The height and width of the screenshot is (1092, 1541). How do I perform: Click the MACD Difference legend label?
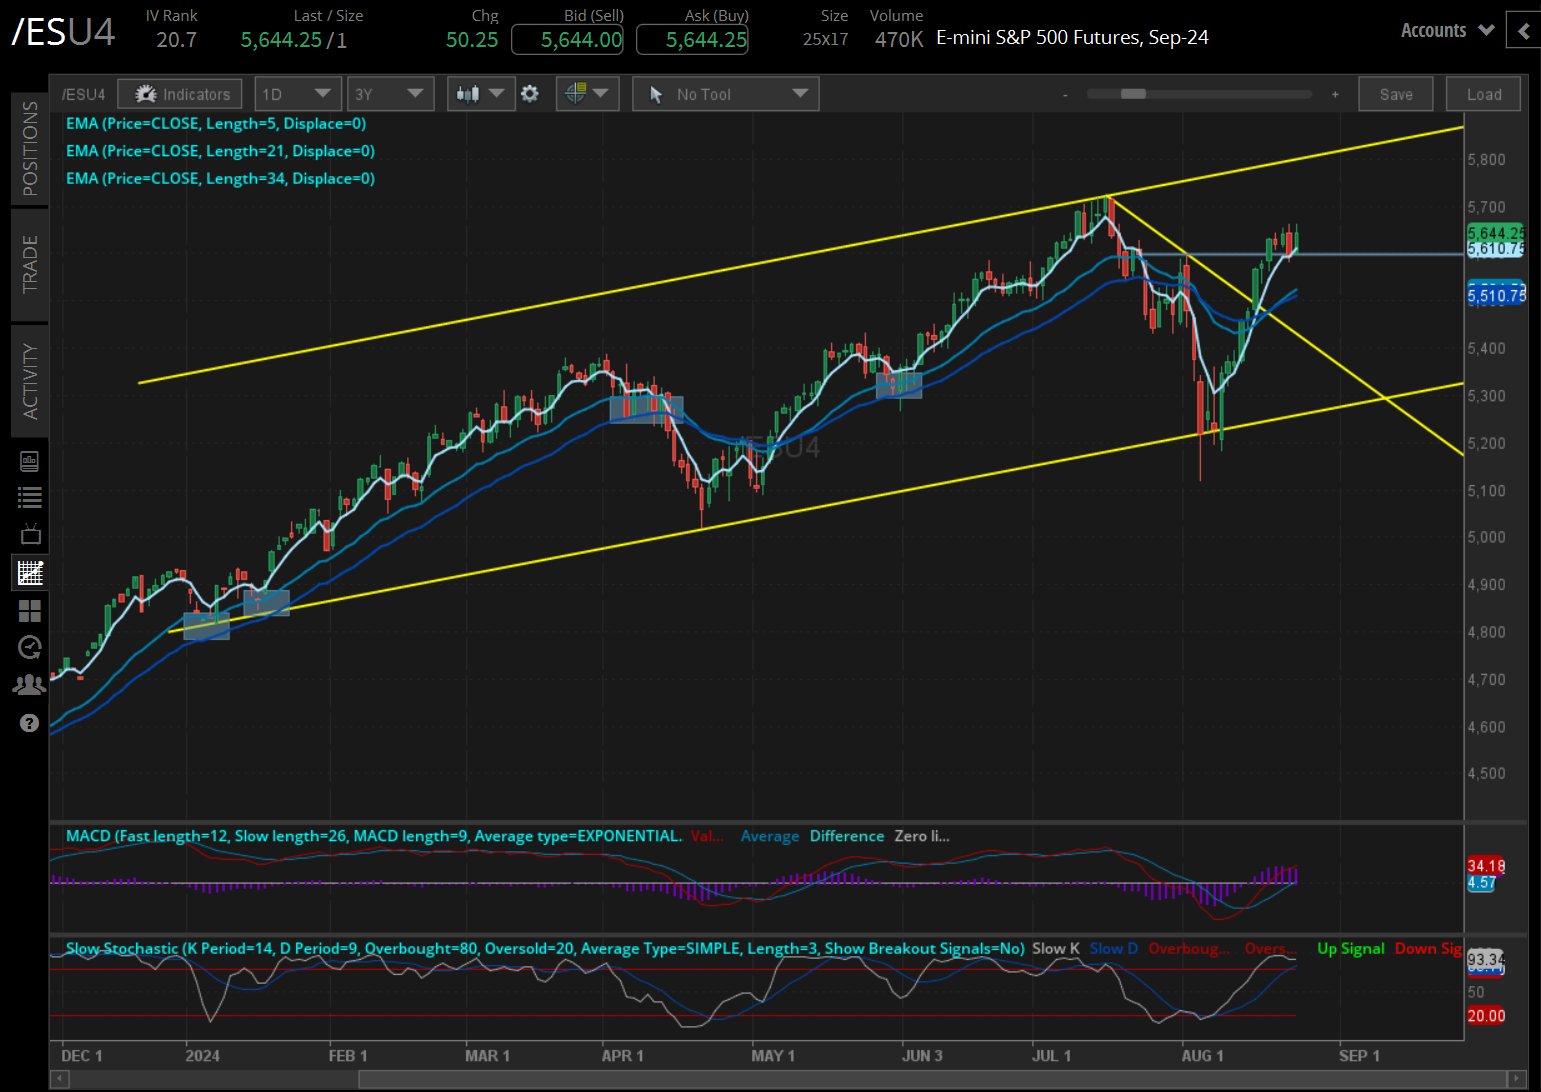847,836
